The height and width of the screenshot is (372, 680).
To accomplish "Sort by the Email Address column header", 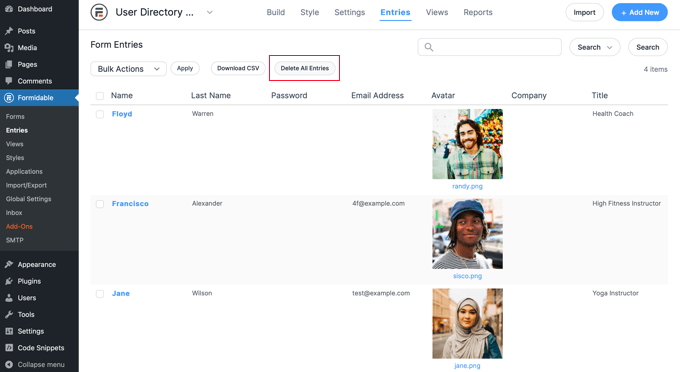I will (x=377, y=95).
